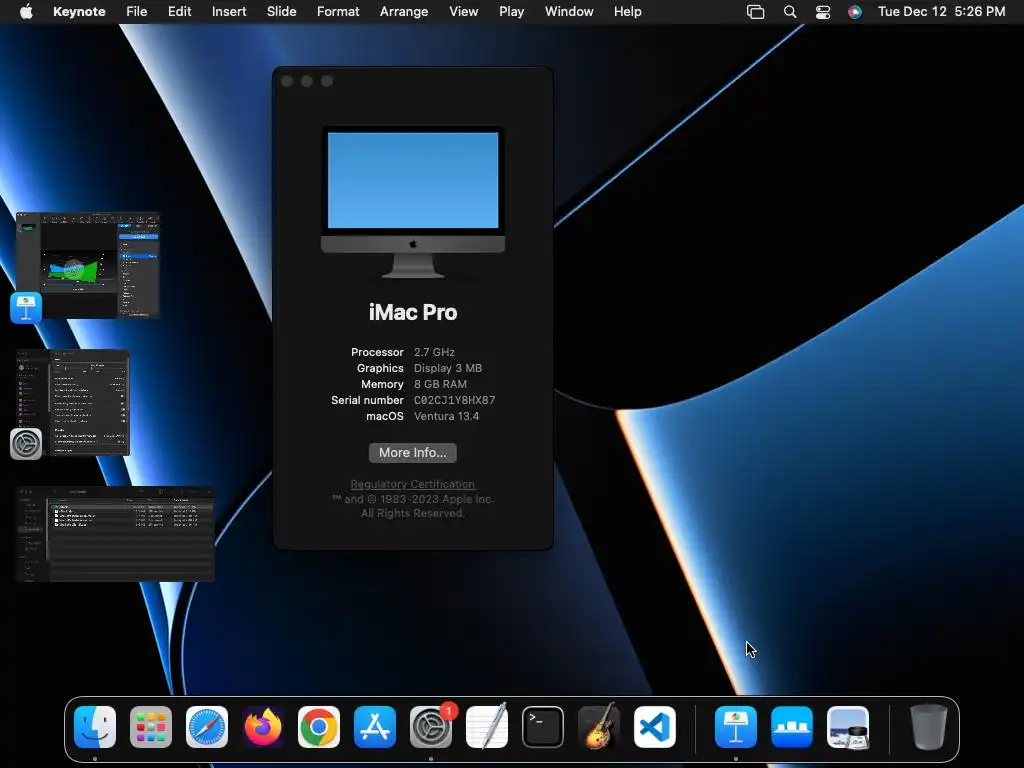Open the Window menu

pos(569,11)
